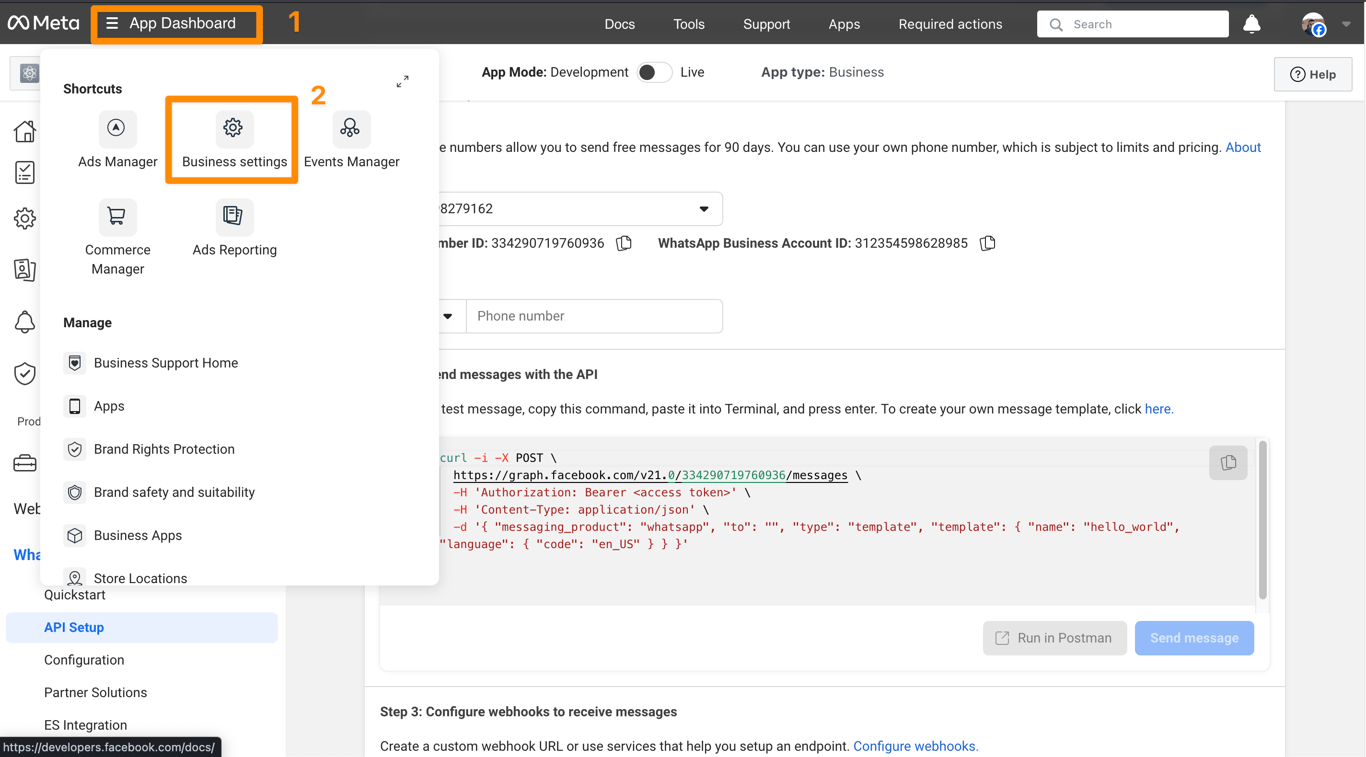Viewport: 1366px width, 757px height.
Task: Click the app icon beside the sidebar top
Action: coord(29,73)
